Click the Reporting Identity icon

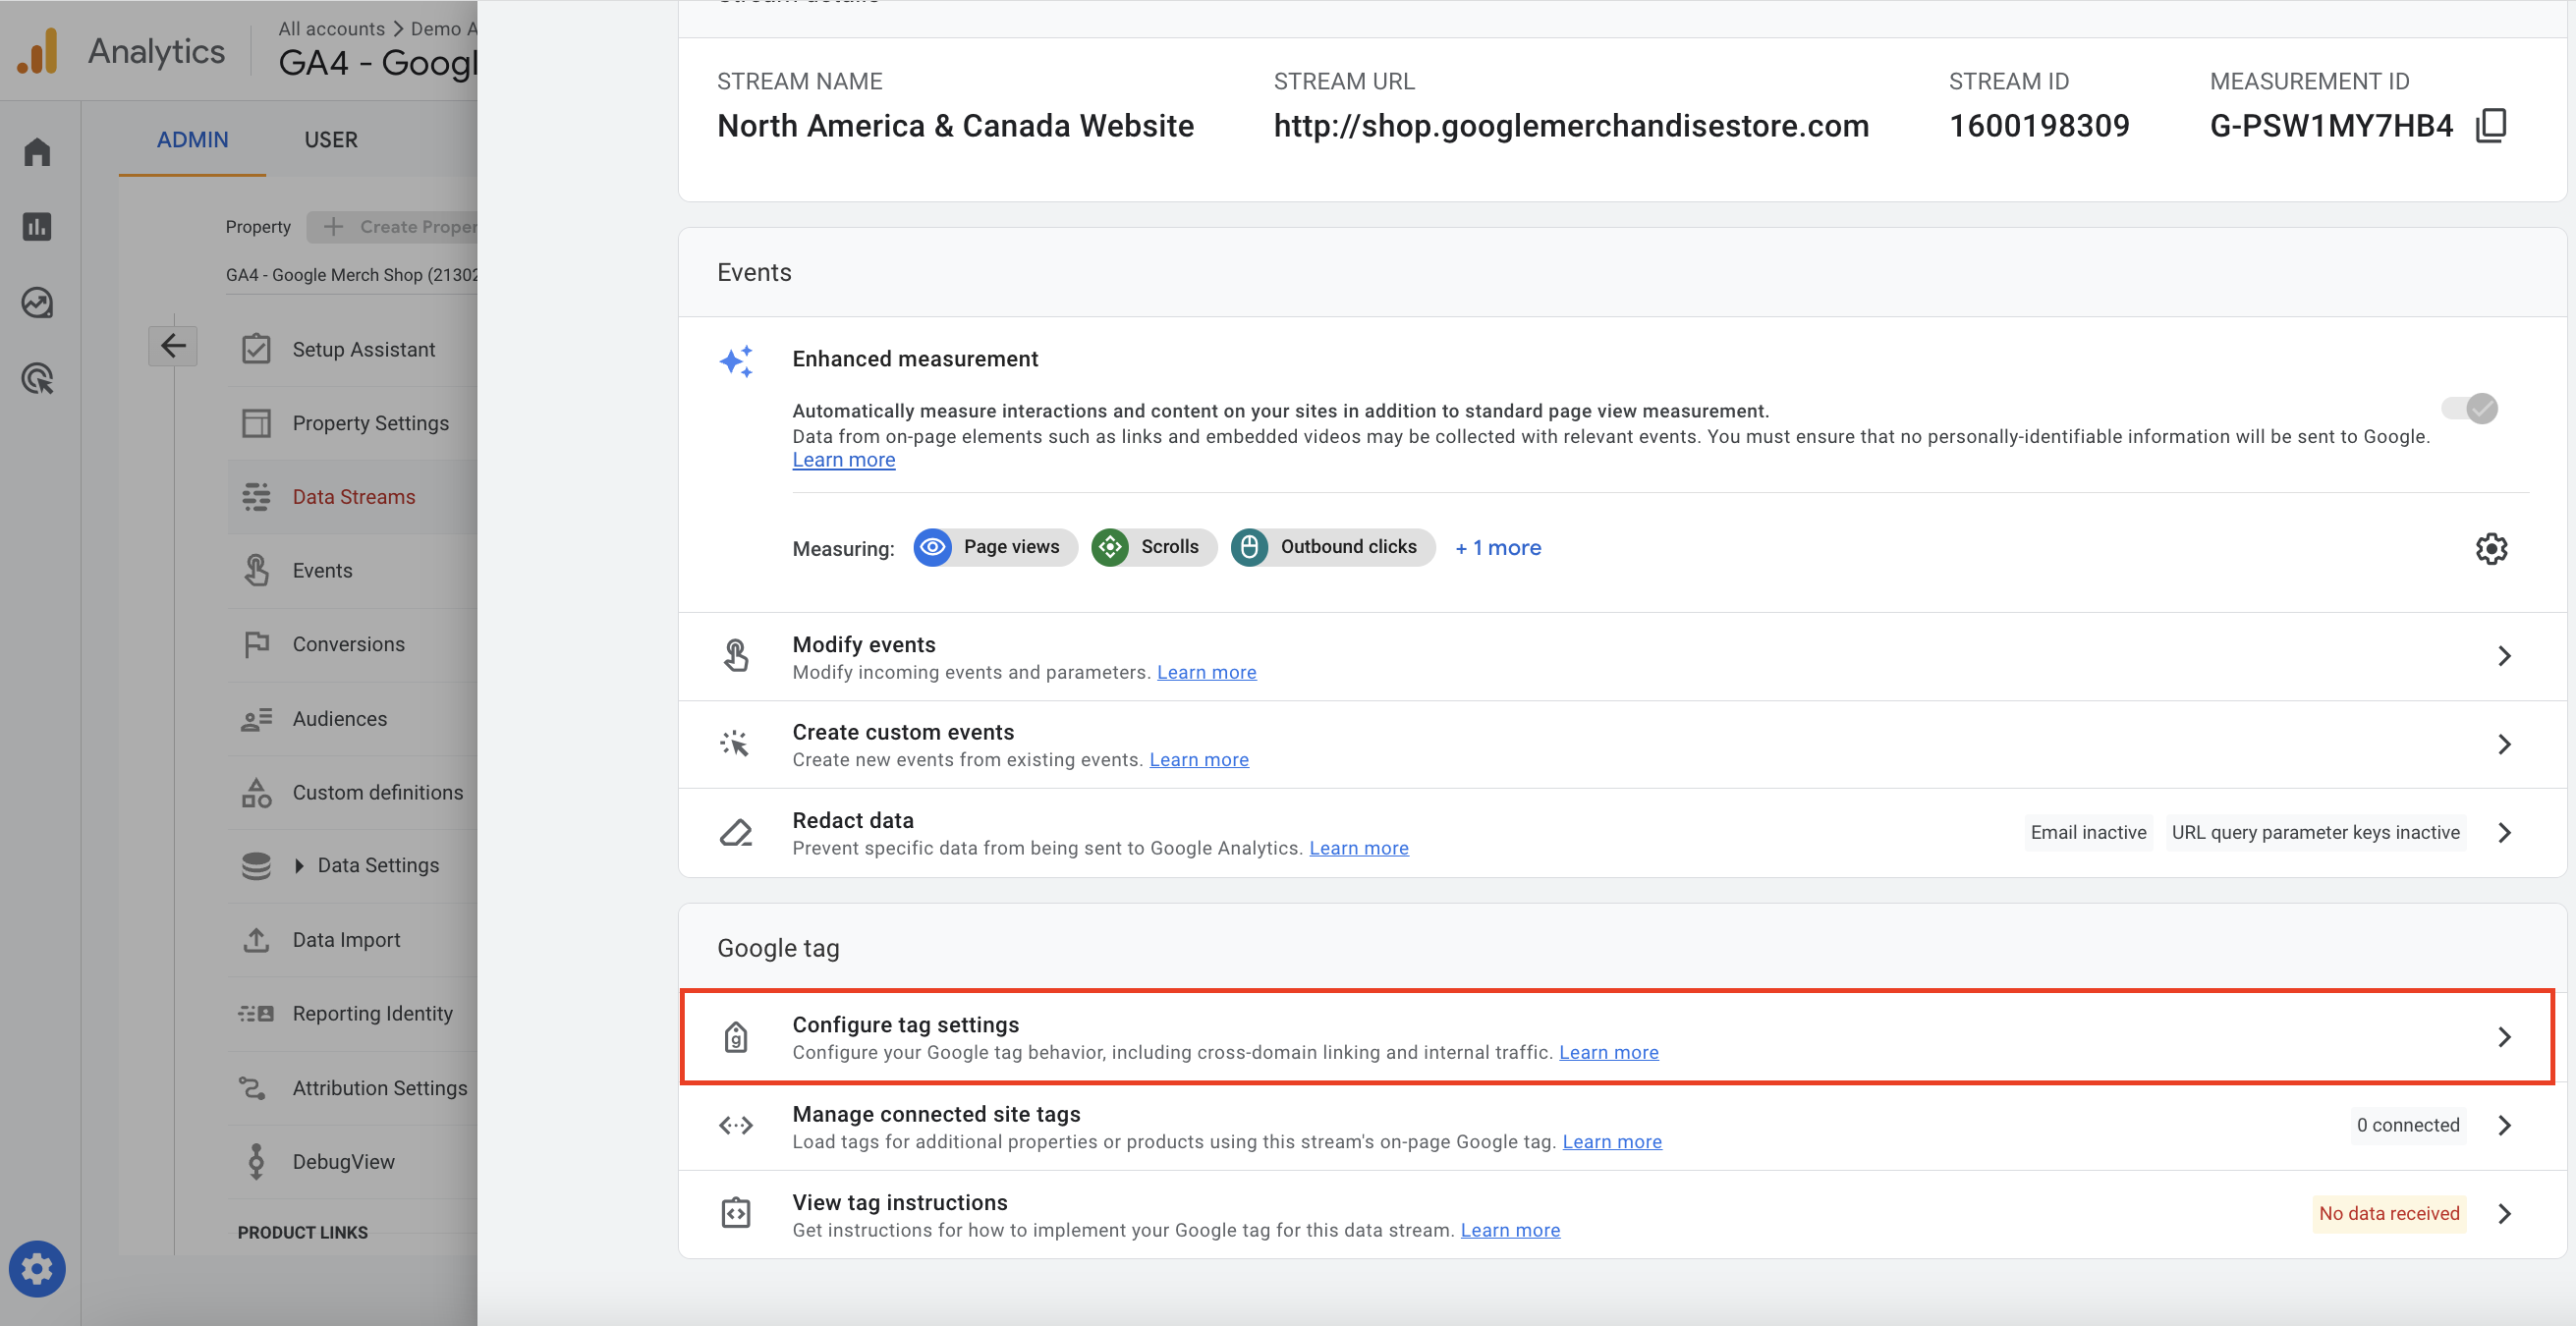(256, 1013)
